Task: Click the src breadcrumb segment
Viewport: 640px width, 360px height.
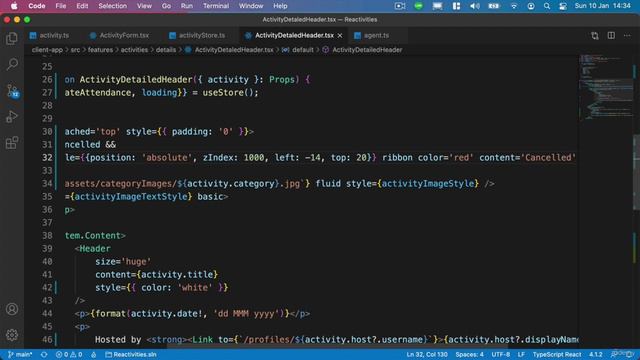Action: pyautogui.click(x=75, y=50)
